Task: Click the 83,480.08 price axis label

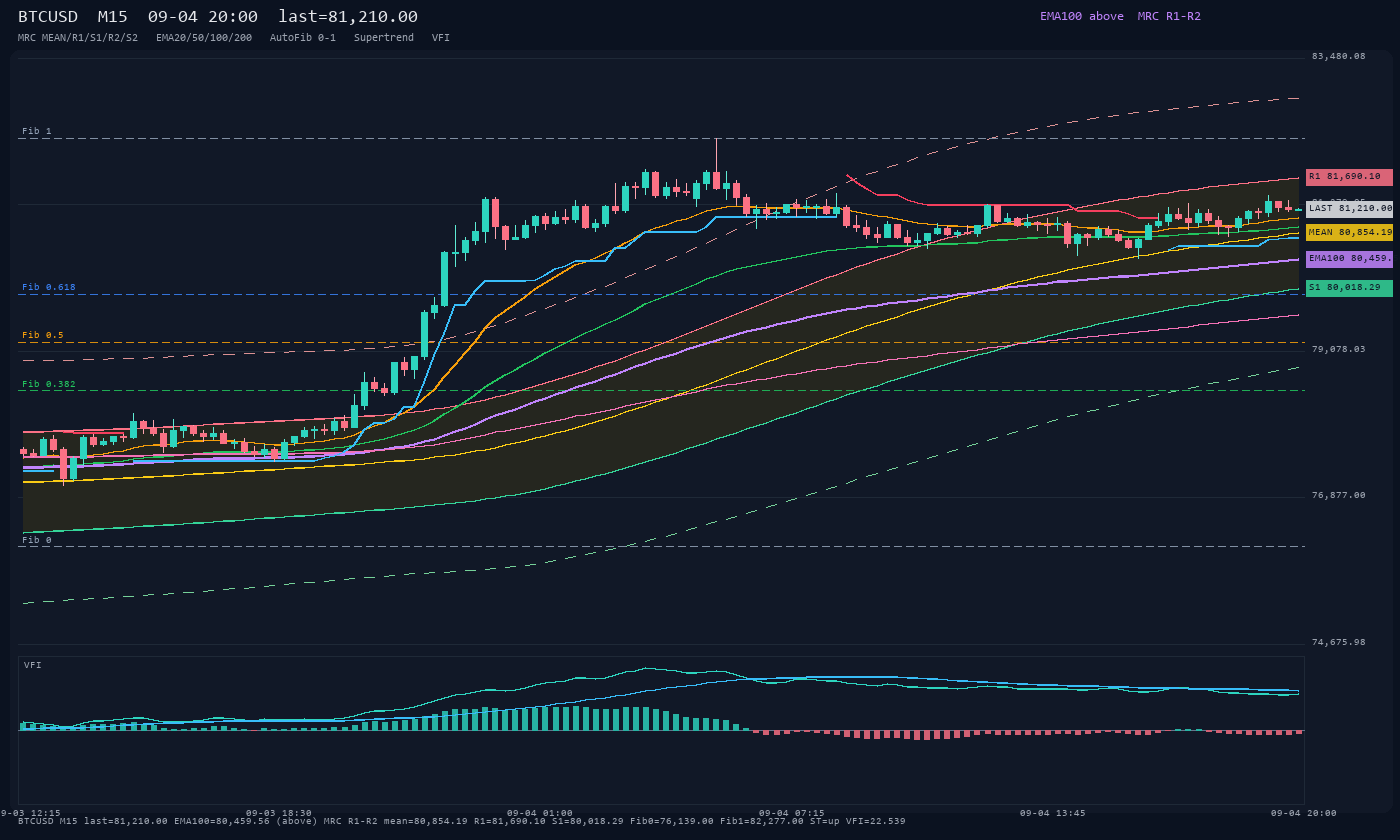Action: 1338,56
